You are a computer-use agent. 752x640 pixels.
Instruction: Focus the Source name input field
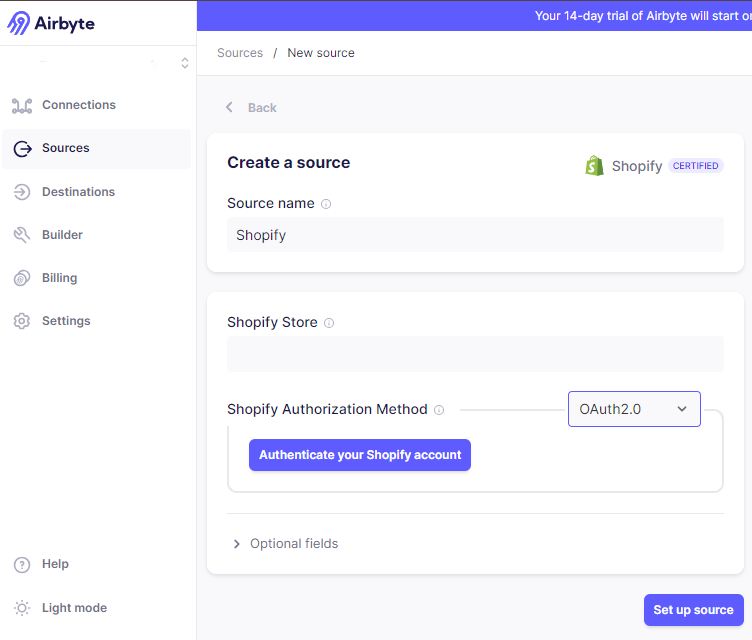[x=475, y=235]
